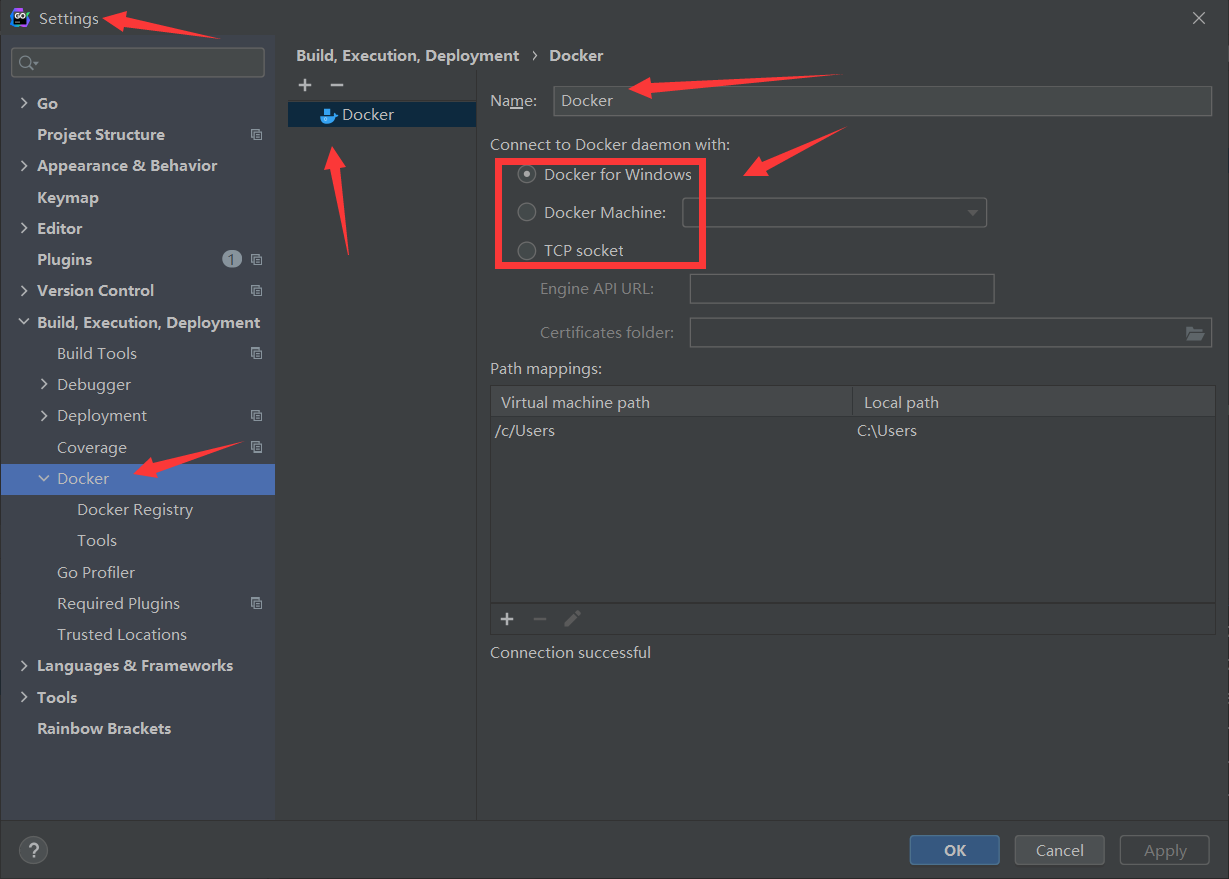Close the Settings dialog window
Image resolution: width=1229 pixels, height=879 pixels.
(x=1200, y=18)
